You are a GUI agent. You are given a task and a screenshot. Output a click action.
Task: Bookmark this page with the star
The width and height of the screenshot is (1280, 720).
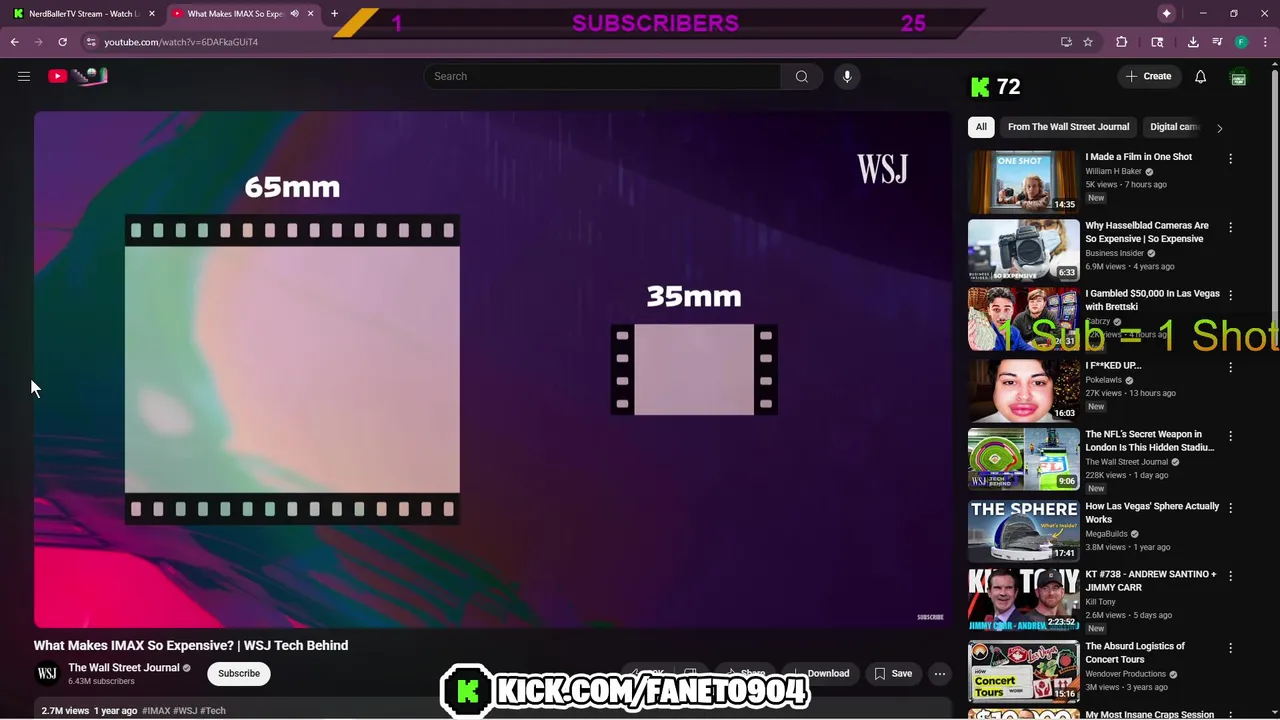coord(1088,42)
